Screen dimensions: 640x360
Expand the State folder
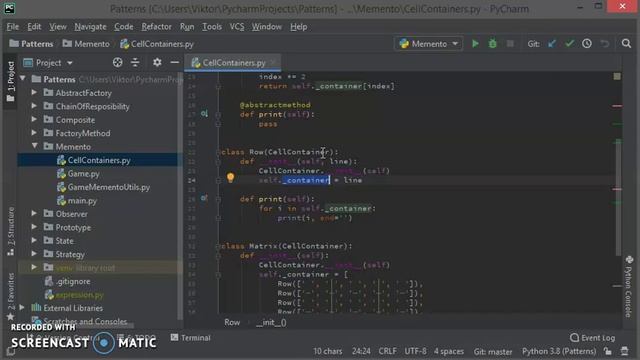(34, 240)
